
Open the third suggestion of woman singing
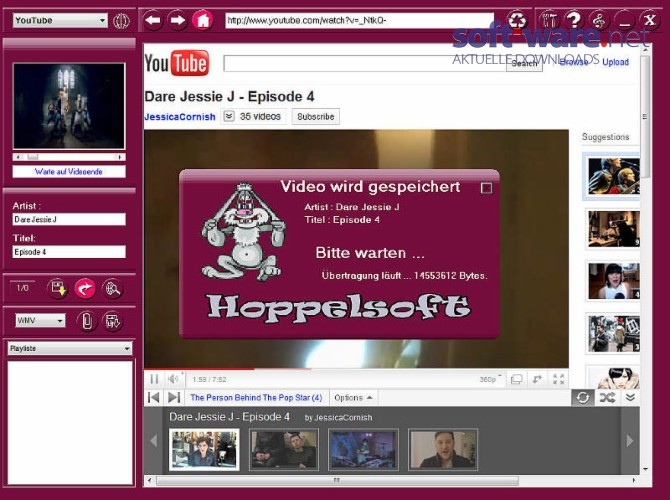[x=613, y=281]
